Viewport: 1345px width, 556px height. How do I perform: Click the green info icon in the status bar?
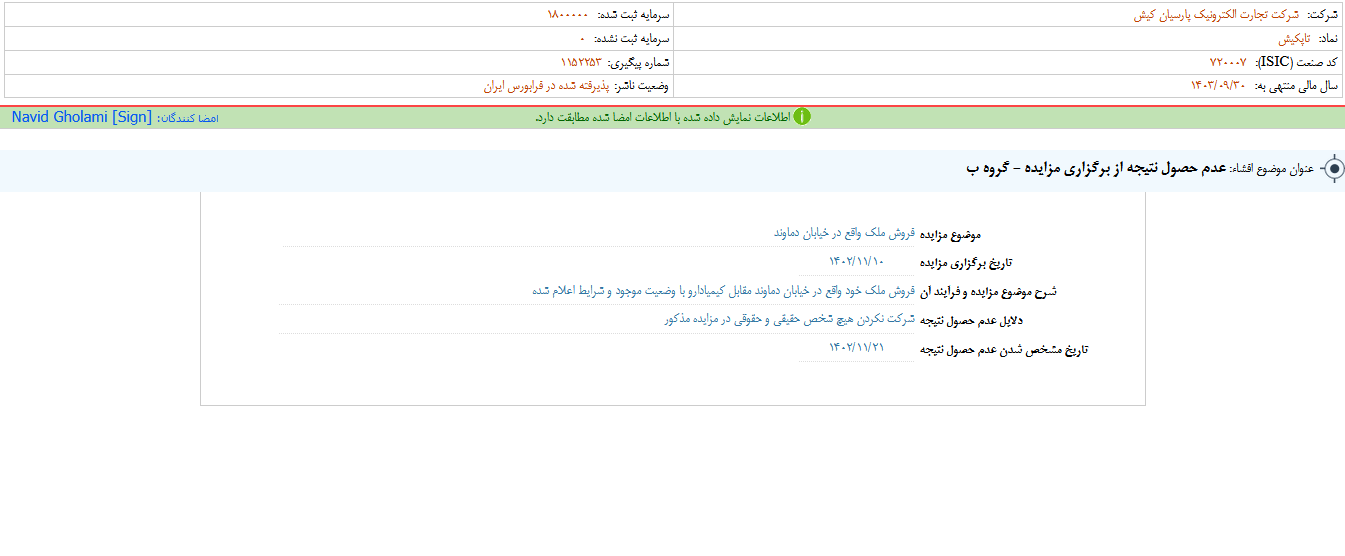click(802, 117)
